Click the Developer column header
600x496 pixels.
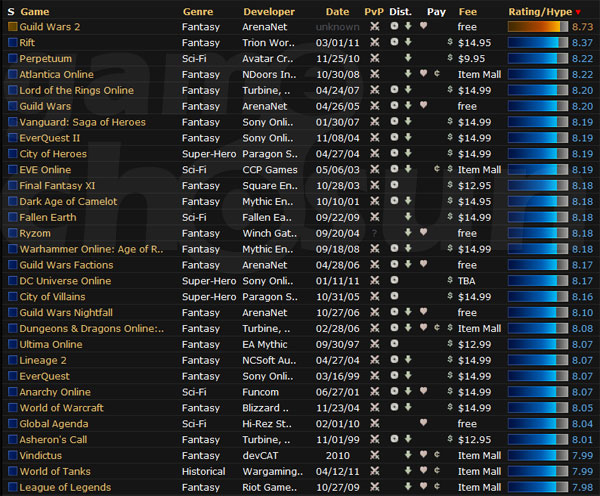tap(269, 11)
